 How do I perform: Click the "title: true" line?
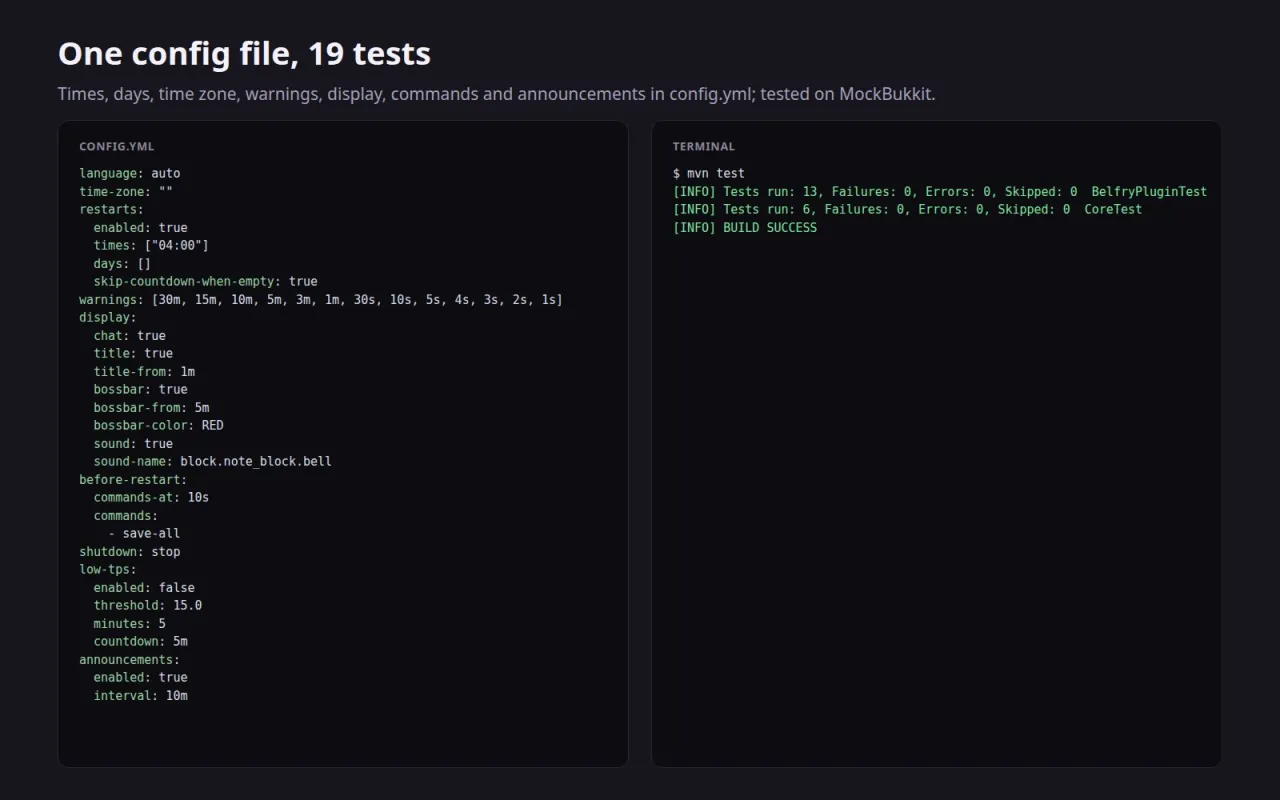coord(134,353)
